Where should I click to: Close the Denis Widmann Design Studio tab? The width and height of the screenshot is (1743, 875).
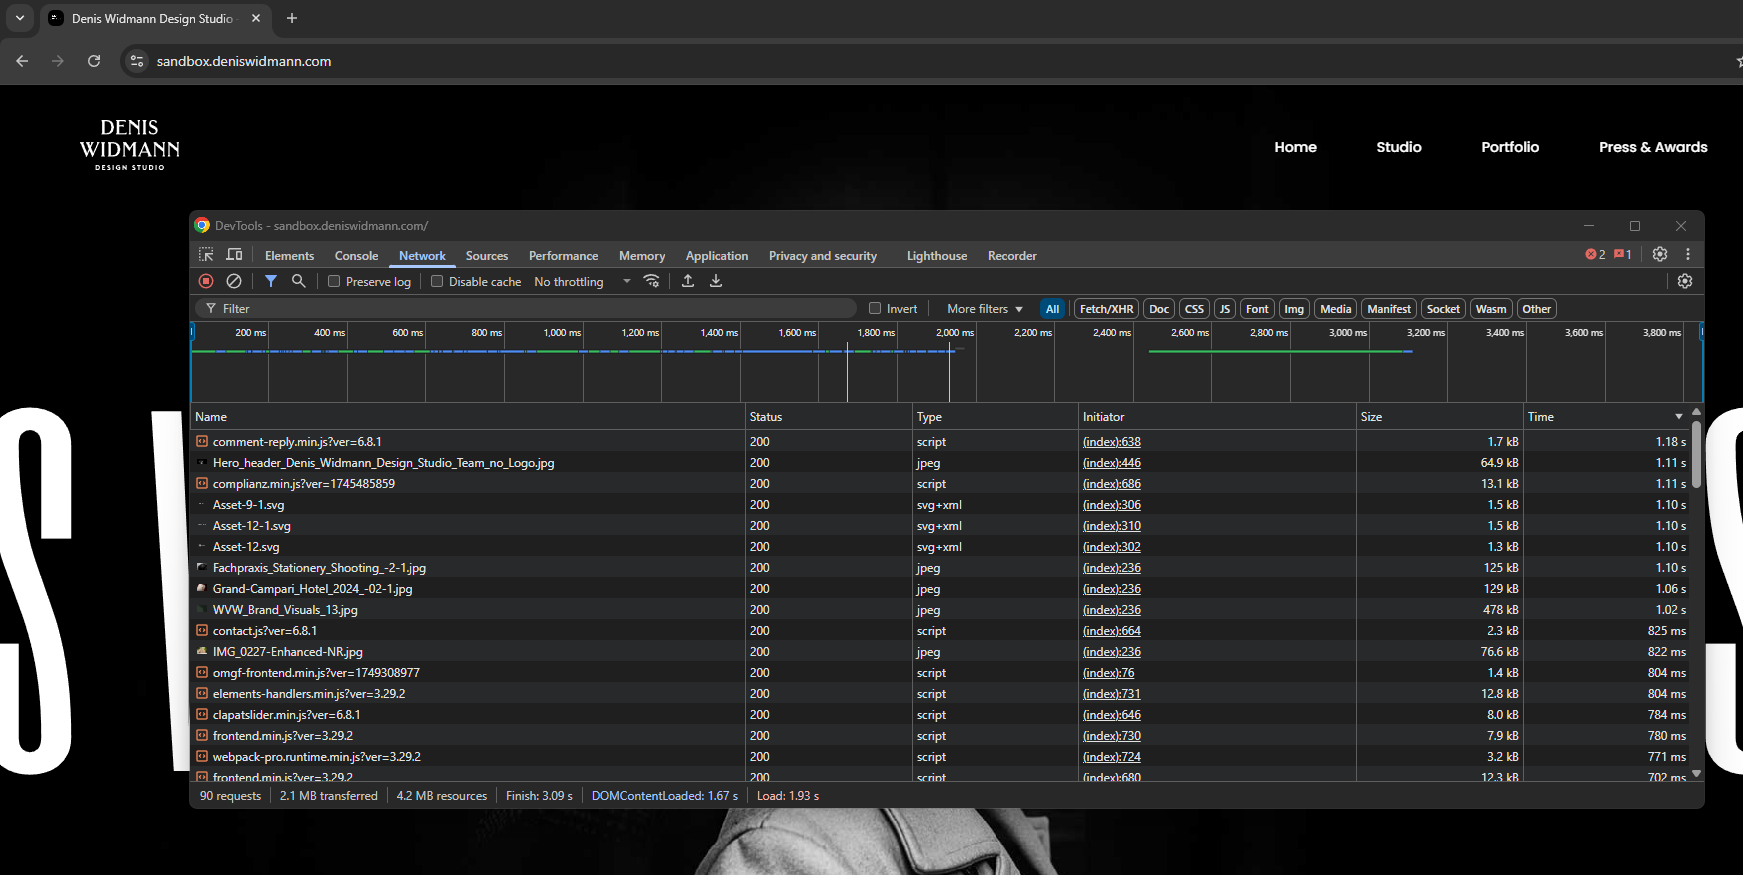pyautogui.click(x=256, y=18)
